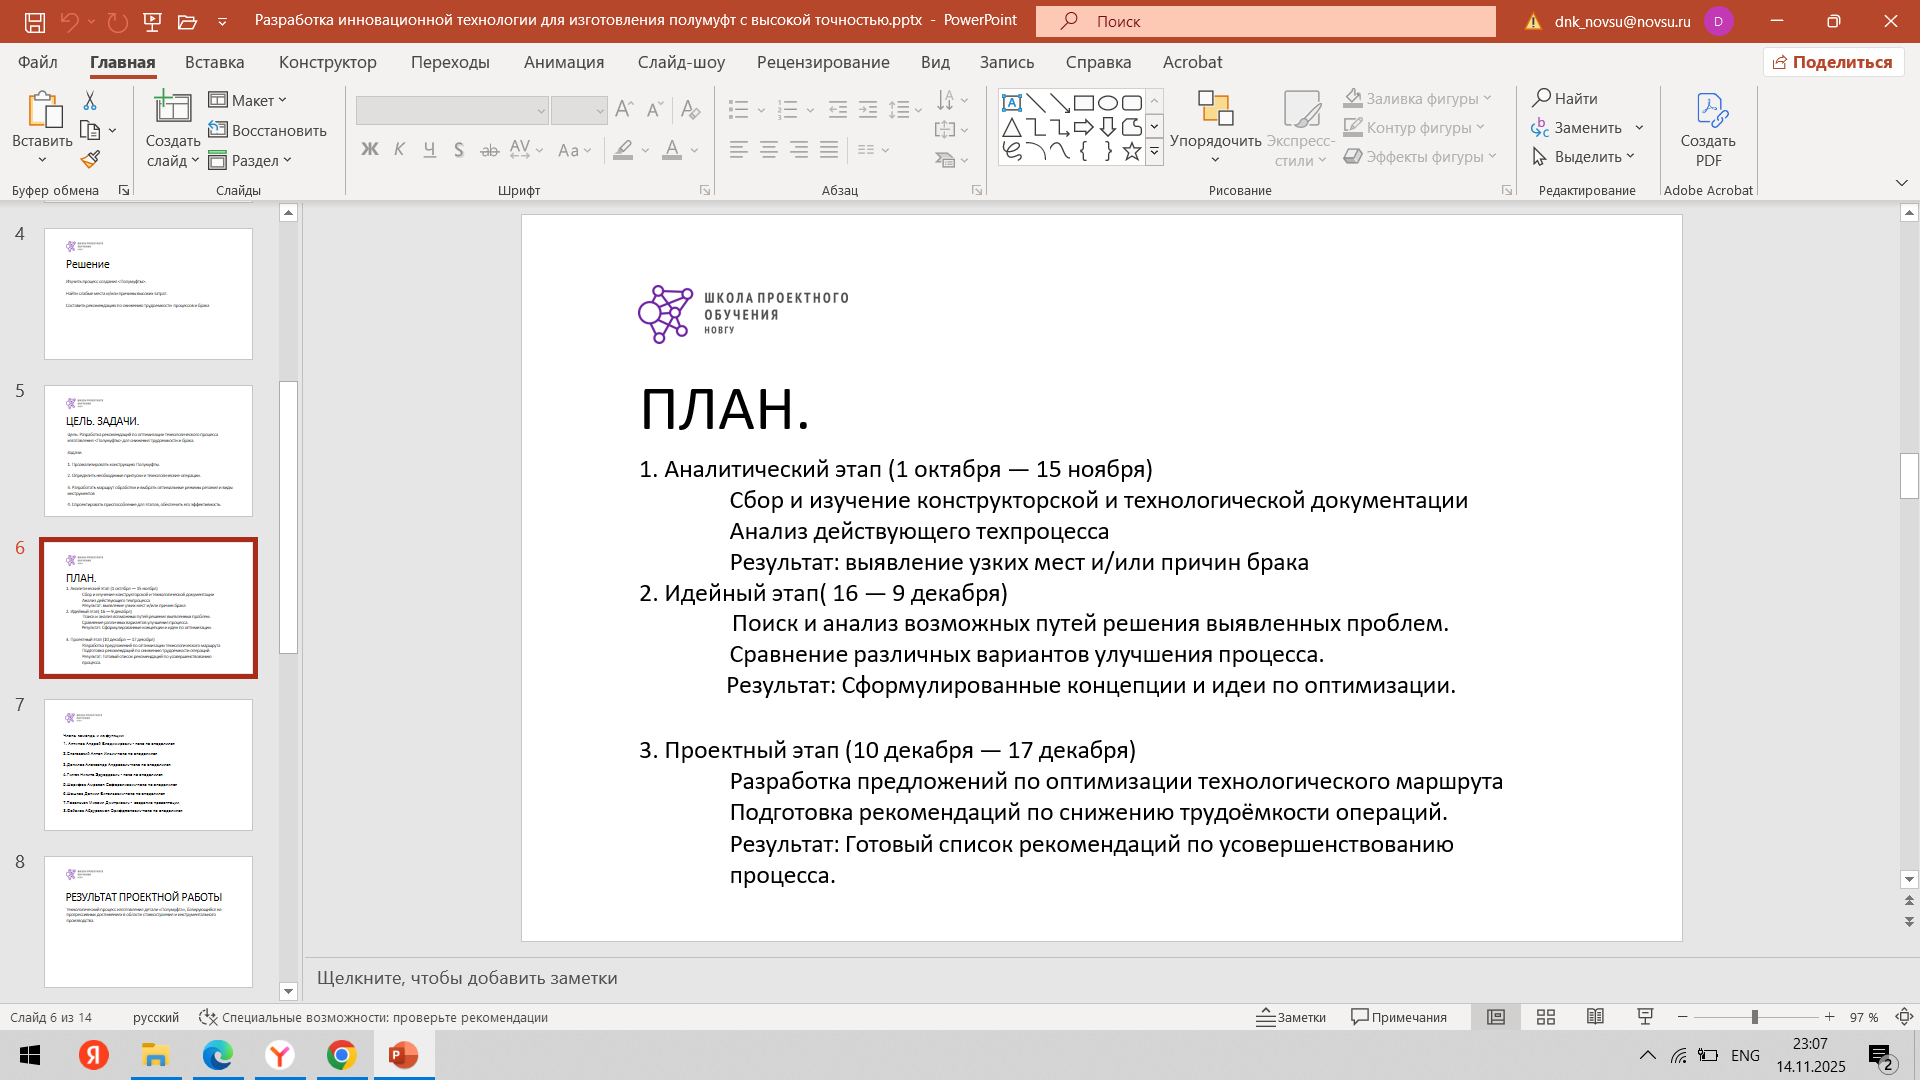
Task: Click the Найти find button
Action: point(1566,98)
